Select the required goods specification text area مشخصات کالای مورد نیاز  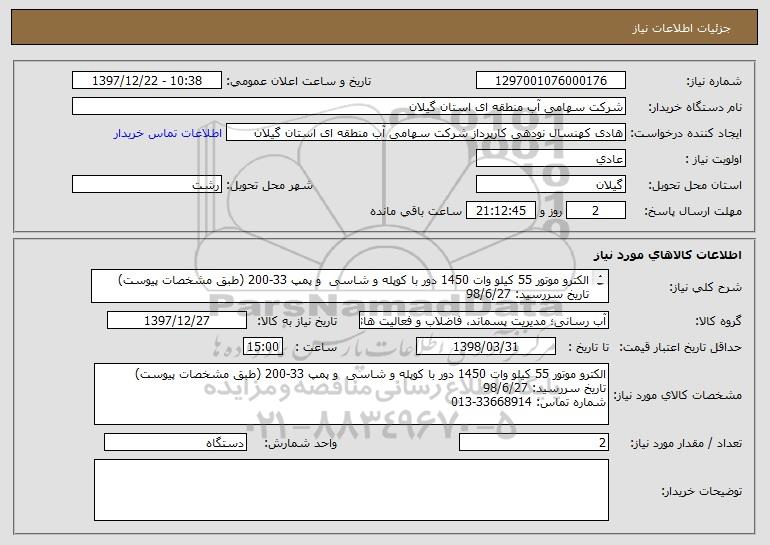pyautogui.click(x=351, y=394)
